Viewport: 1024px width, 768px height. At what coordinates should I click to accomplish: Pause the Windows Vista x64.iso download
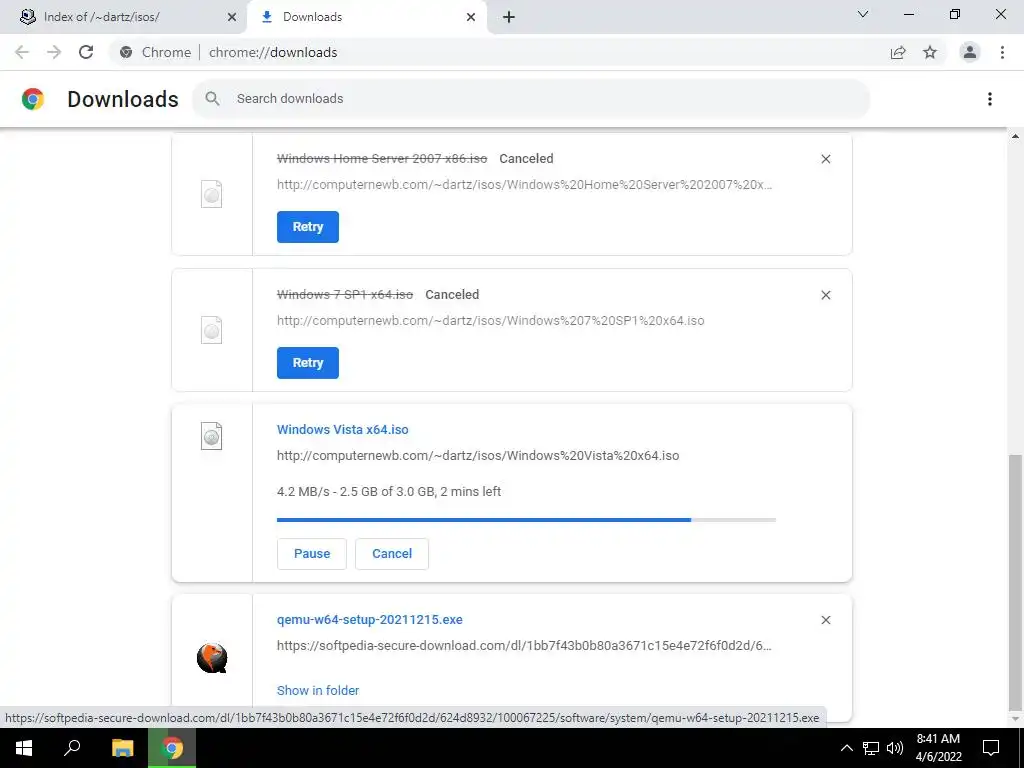click(x=312, y=554)
